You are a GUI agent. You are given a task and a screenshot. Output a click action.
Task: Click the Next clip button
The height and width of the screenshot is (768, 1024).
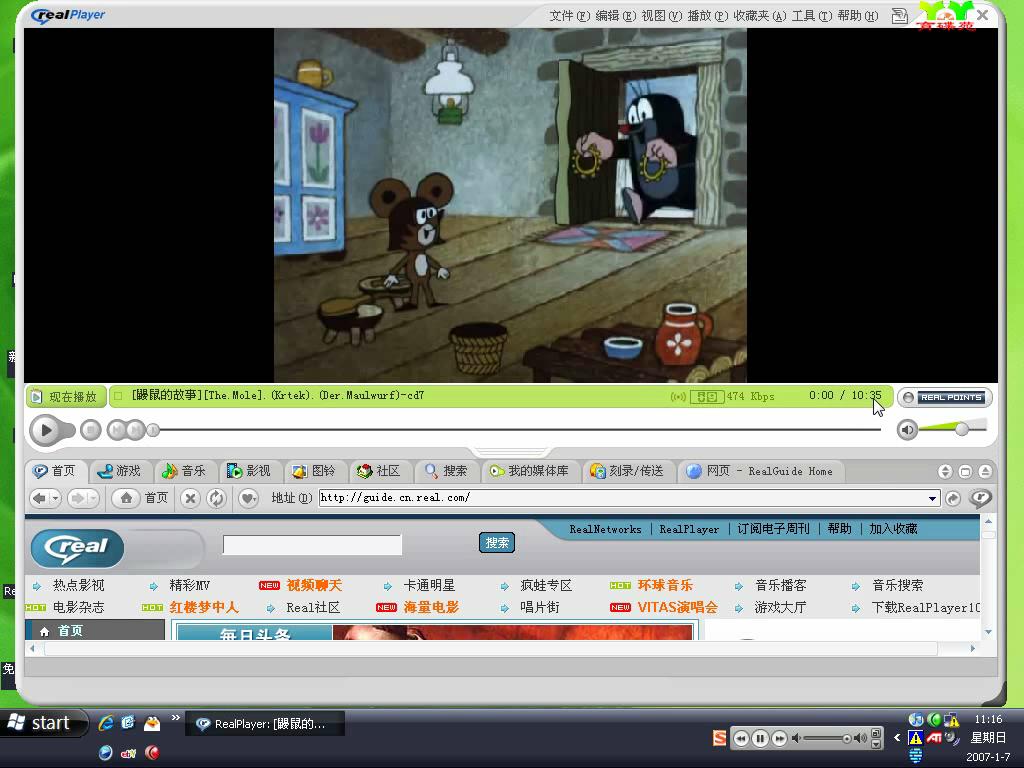pos(136,430)
